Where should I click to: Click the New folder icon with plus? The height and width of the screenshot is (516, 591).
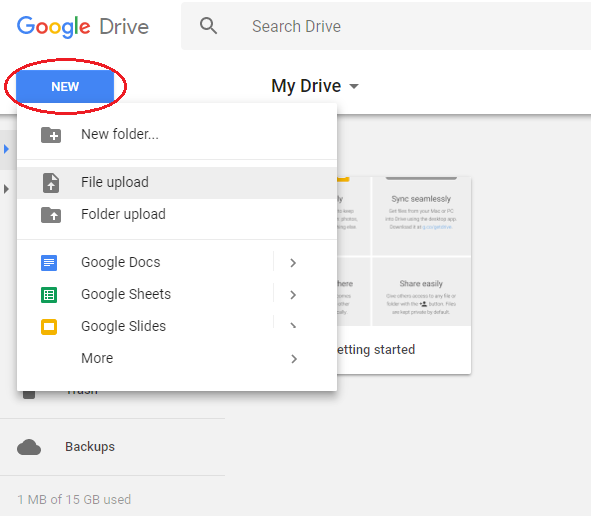(51, 135)
